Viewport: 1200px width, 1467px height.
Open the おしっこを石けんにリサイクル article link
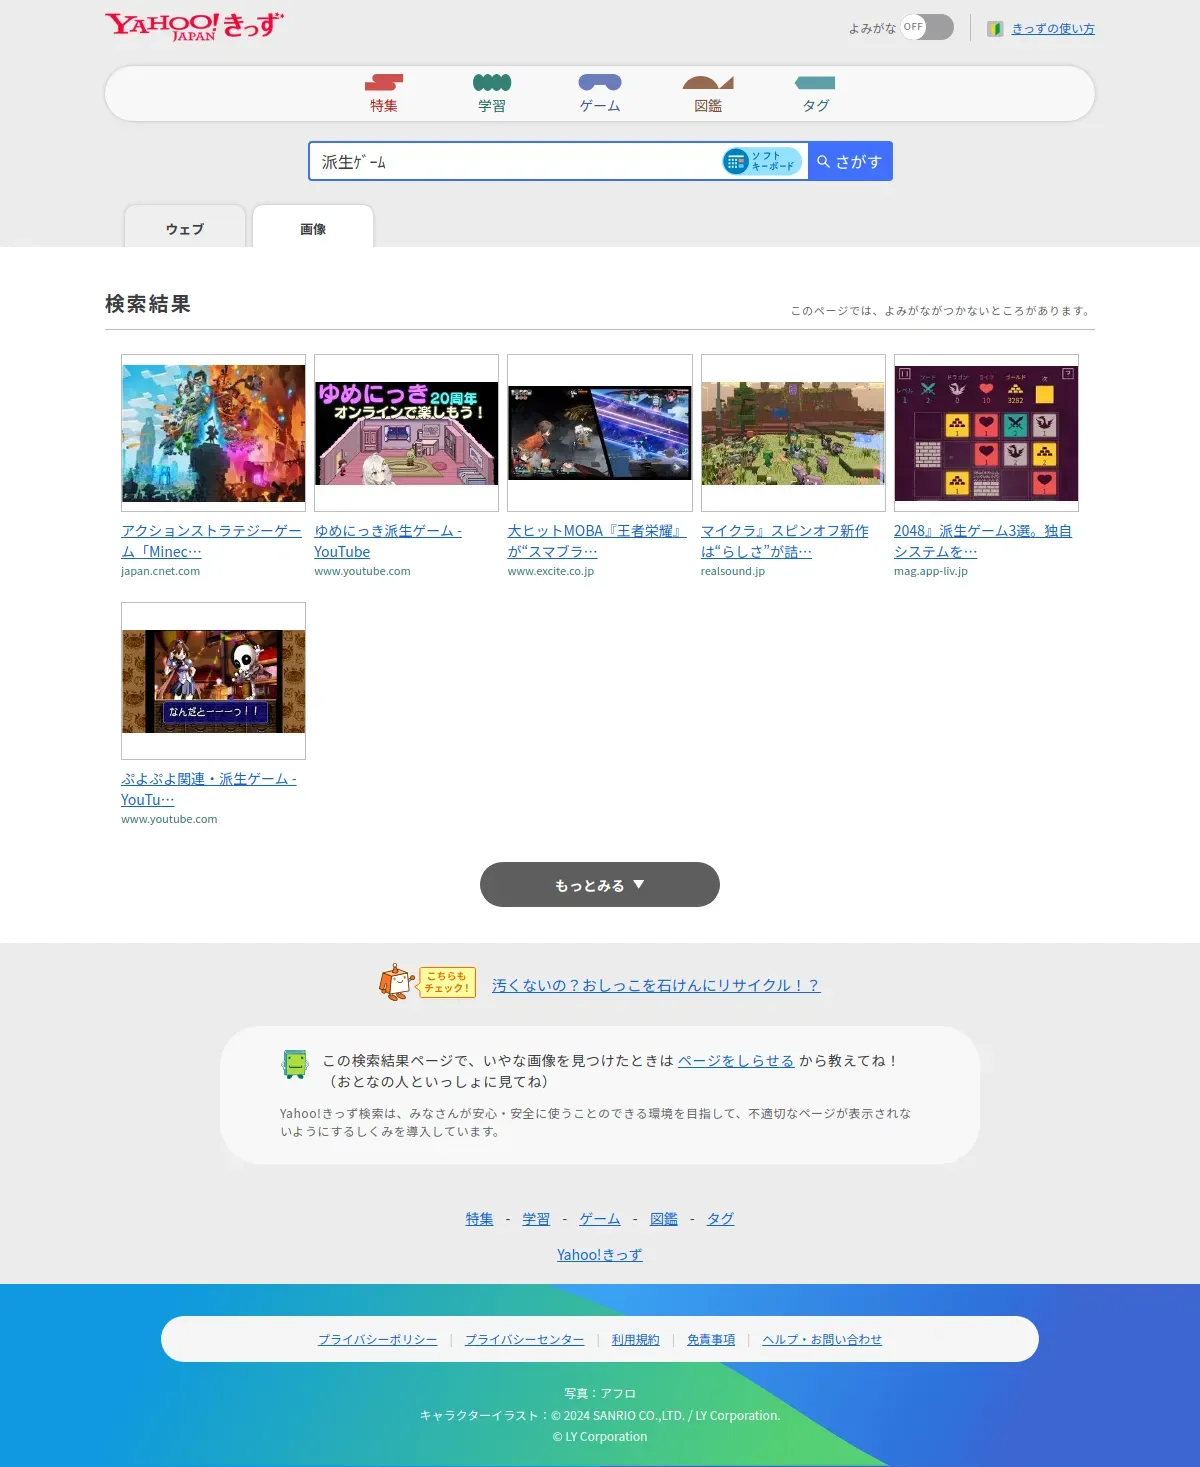[656, 985]
